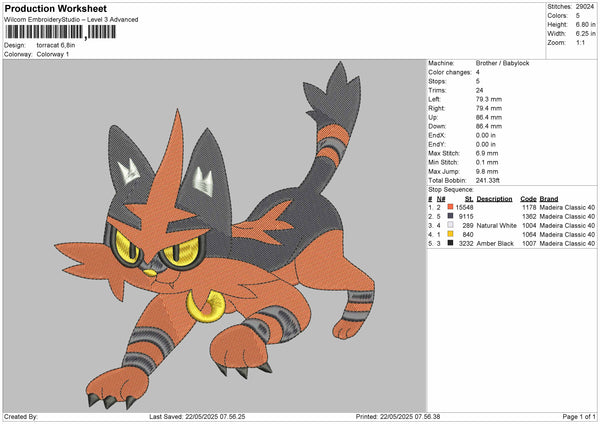Screen dimensions: 600x424
Task: Click the 'Description' column header
Action: (x=494, y=199)
